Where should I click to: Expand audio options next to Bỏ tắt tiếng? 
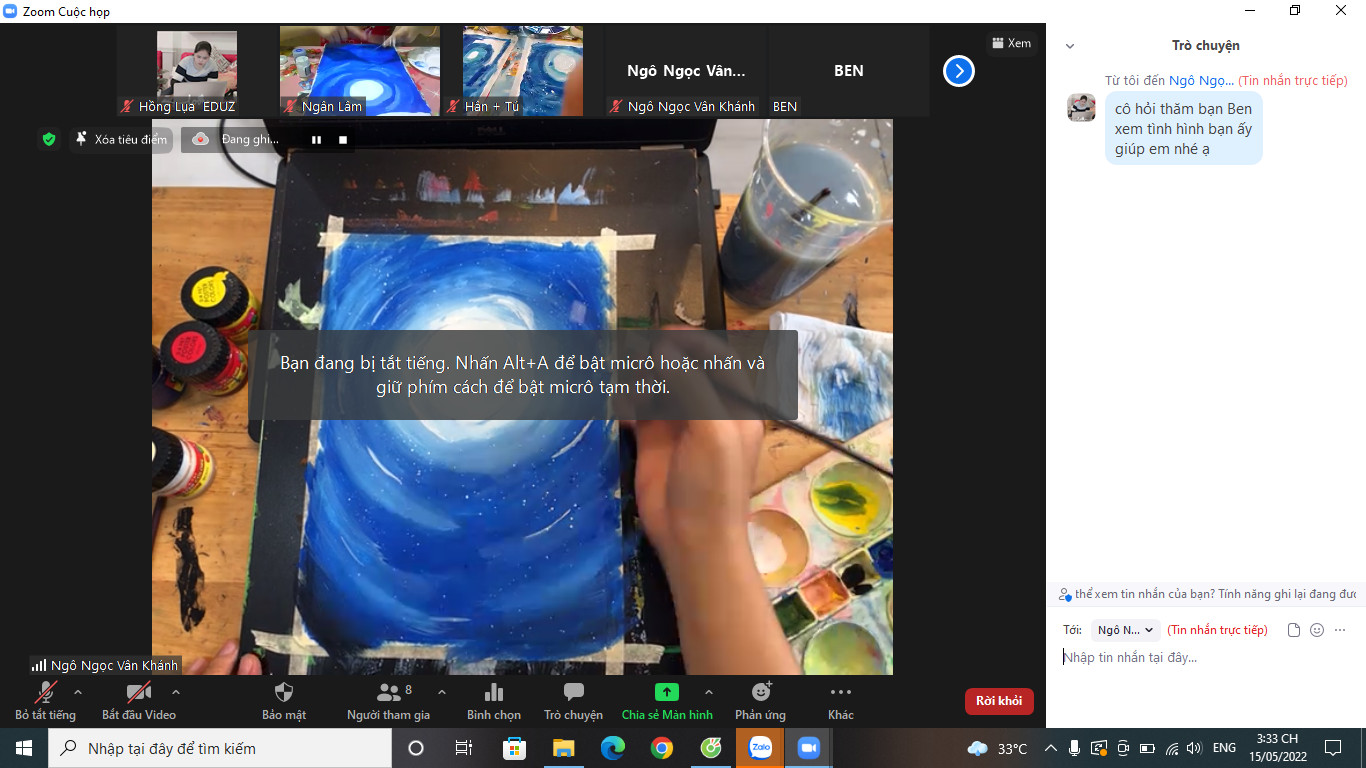(78, 692)
